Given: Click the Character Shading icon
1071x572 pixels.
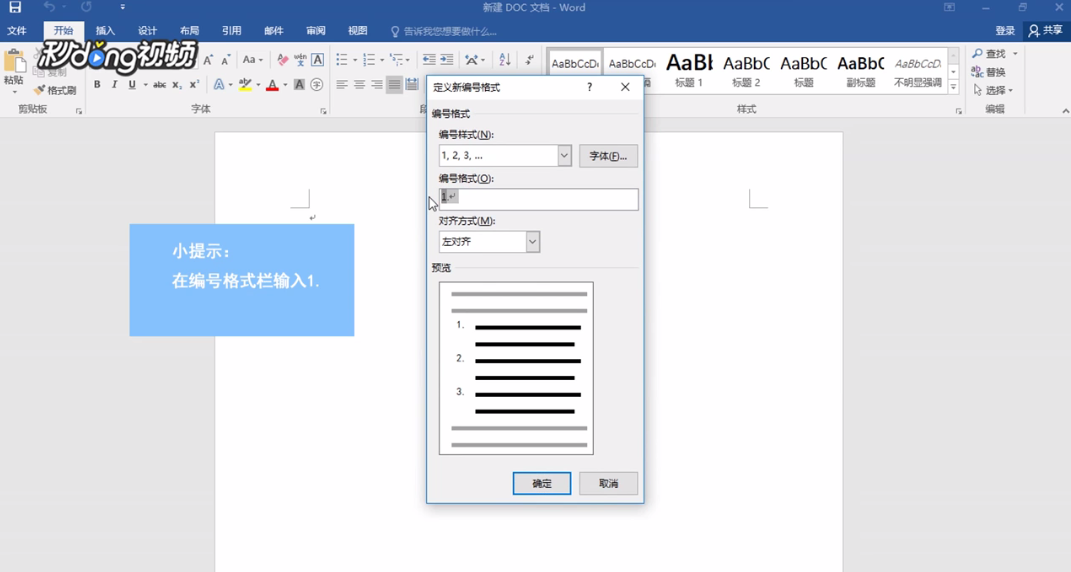Looking at the screenshot, I should (x=299, y=85).
